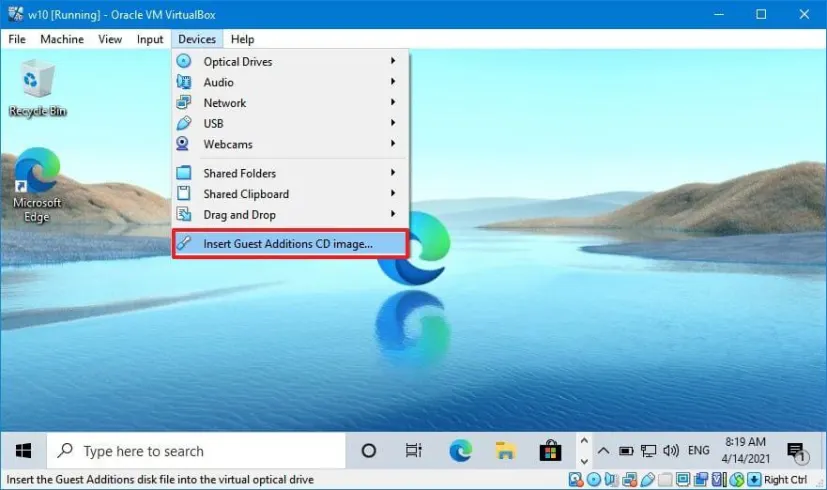Click the ENG language indicator
This screenshot has height=490, width=827.
coord(700,451)
